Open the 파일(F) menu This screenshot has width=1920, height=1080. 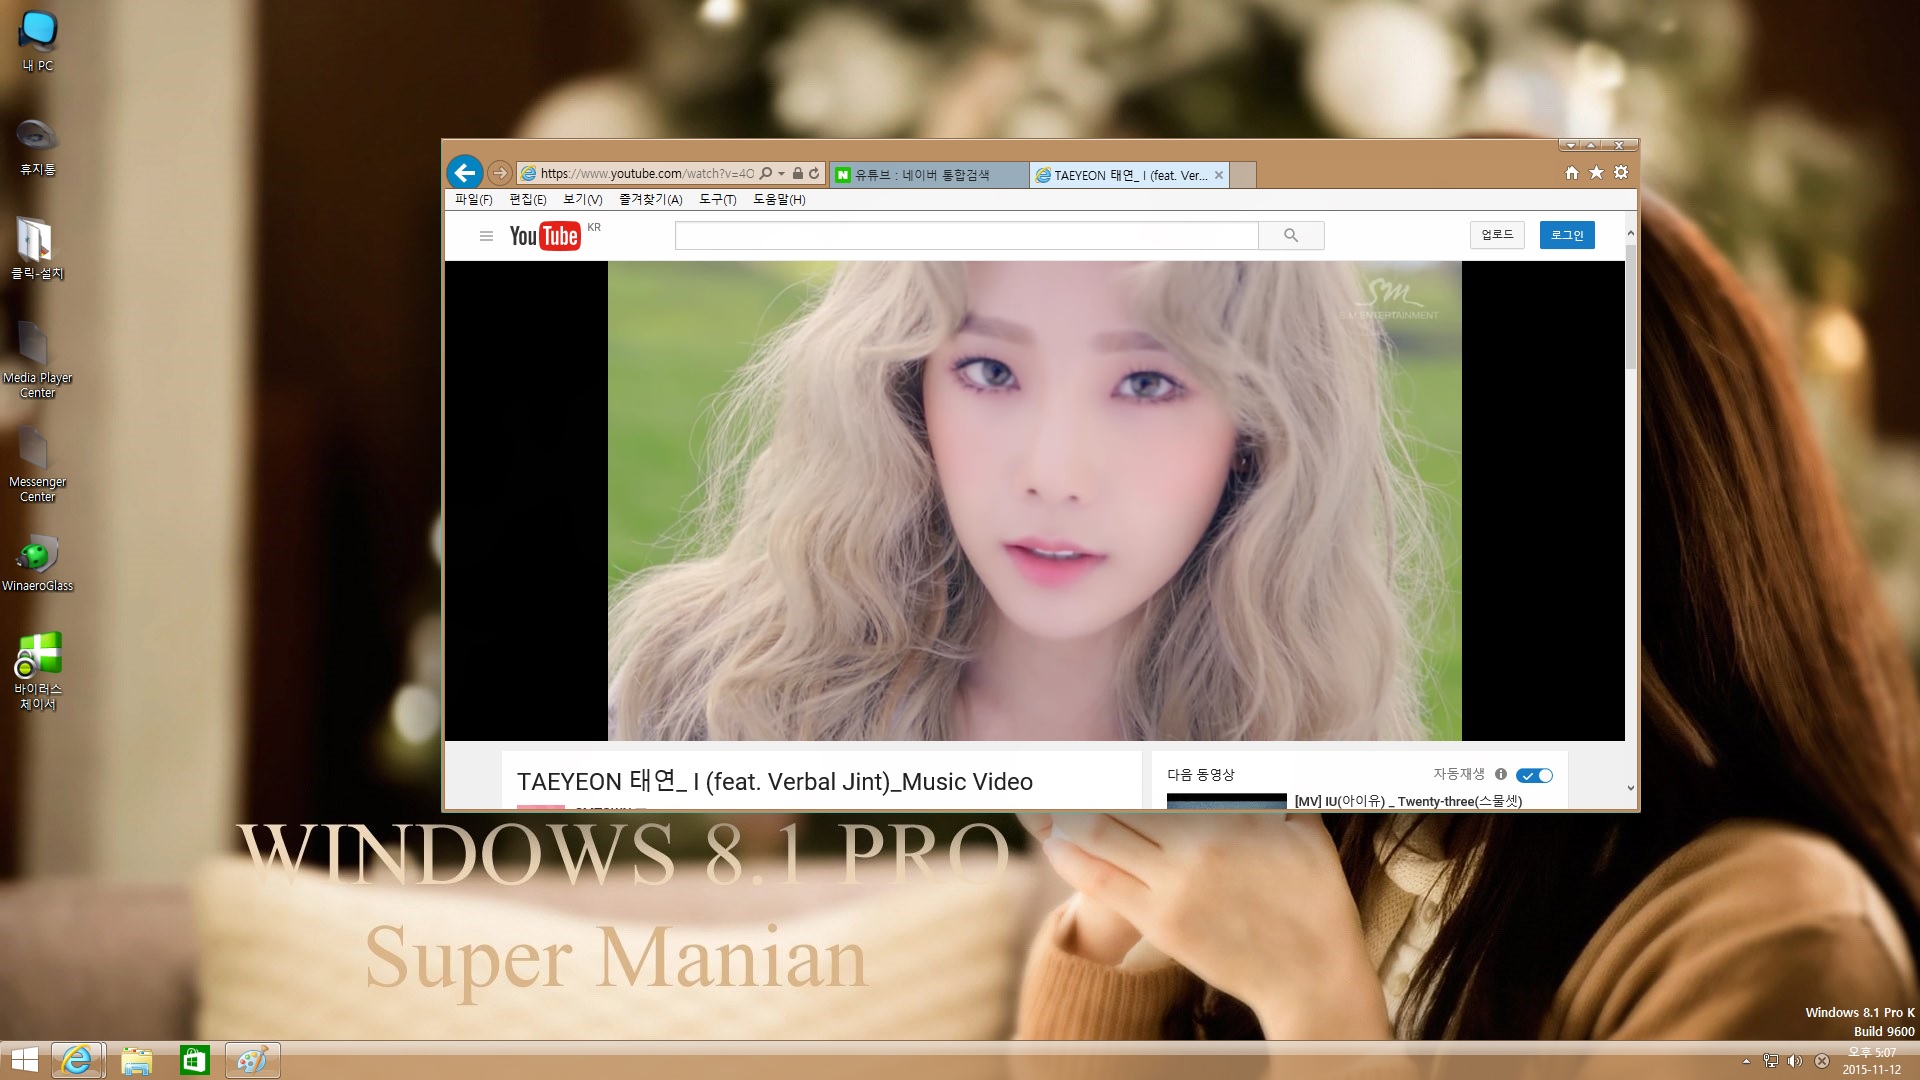474,200
